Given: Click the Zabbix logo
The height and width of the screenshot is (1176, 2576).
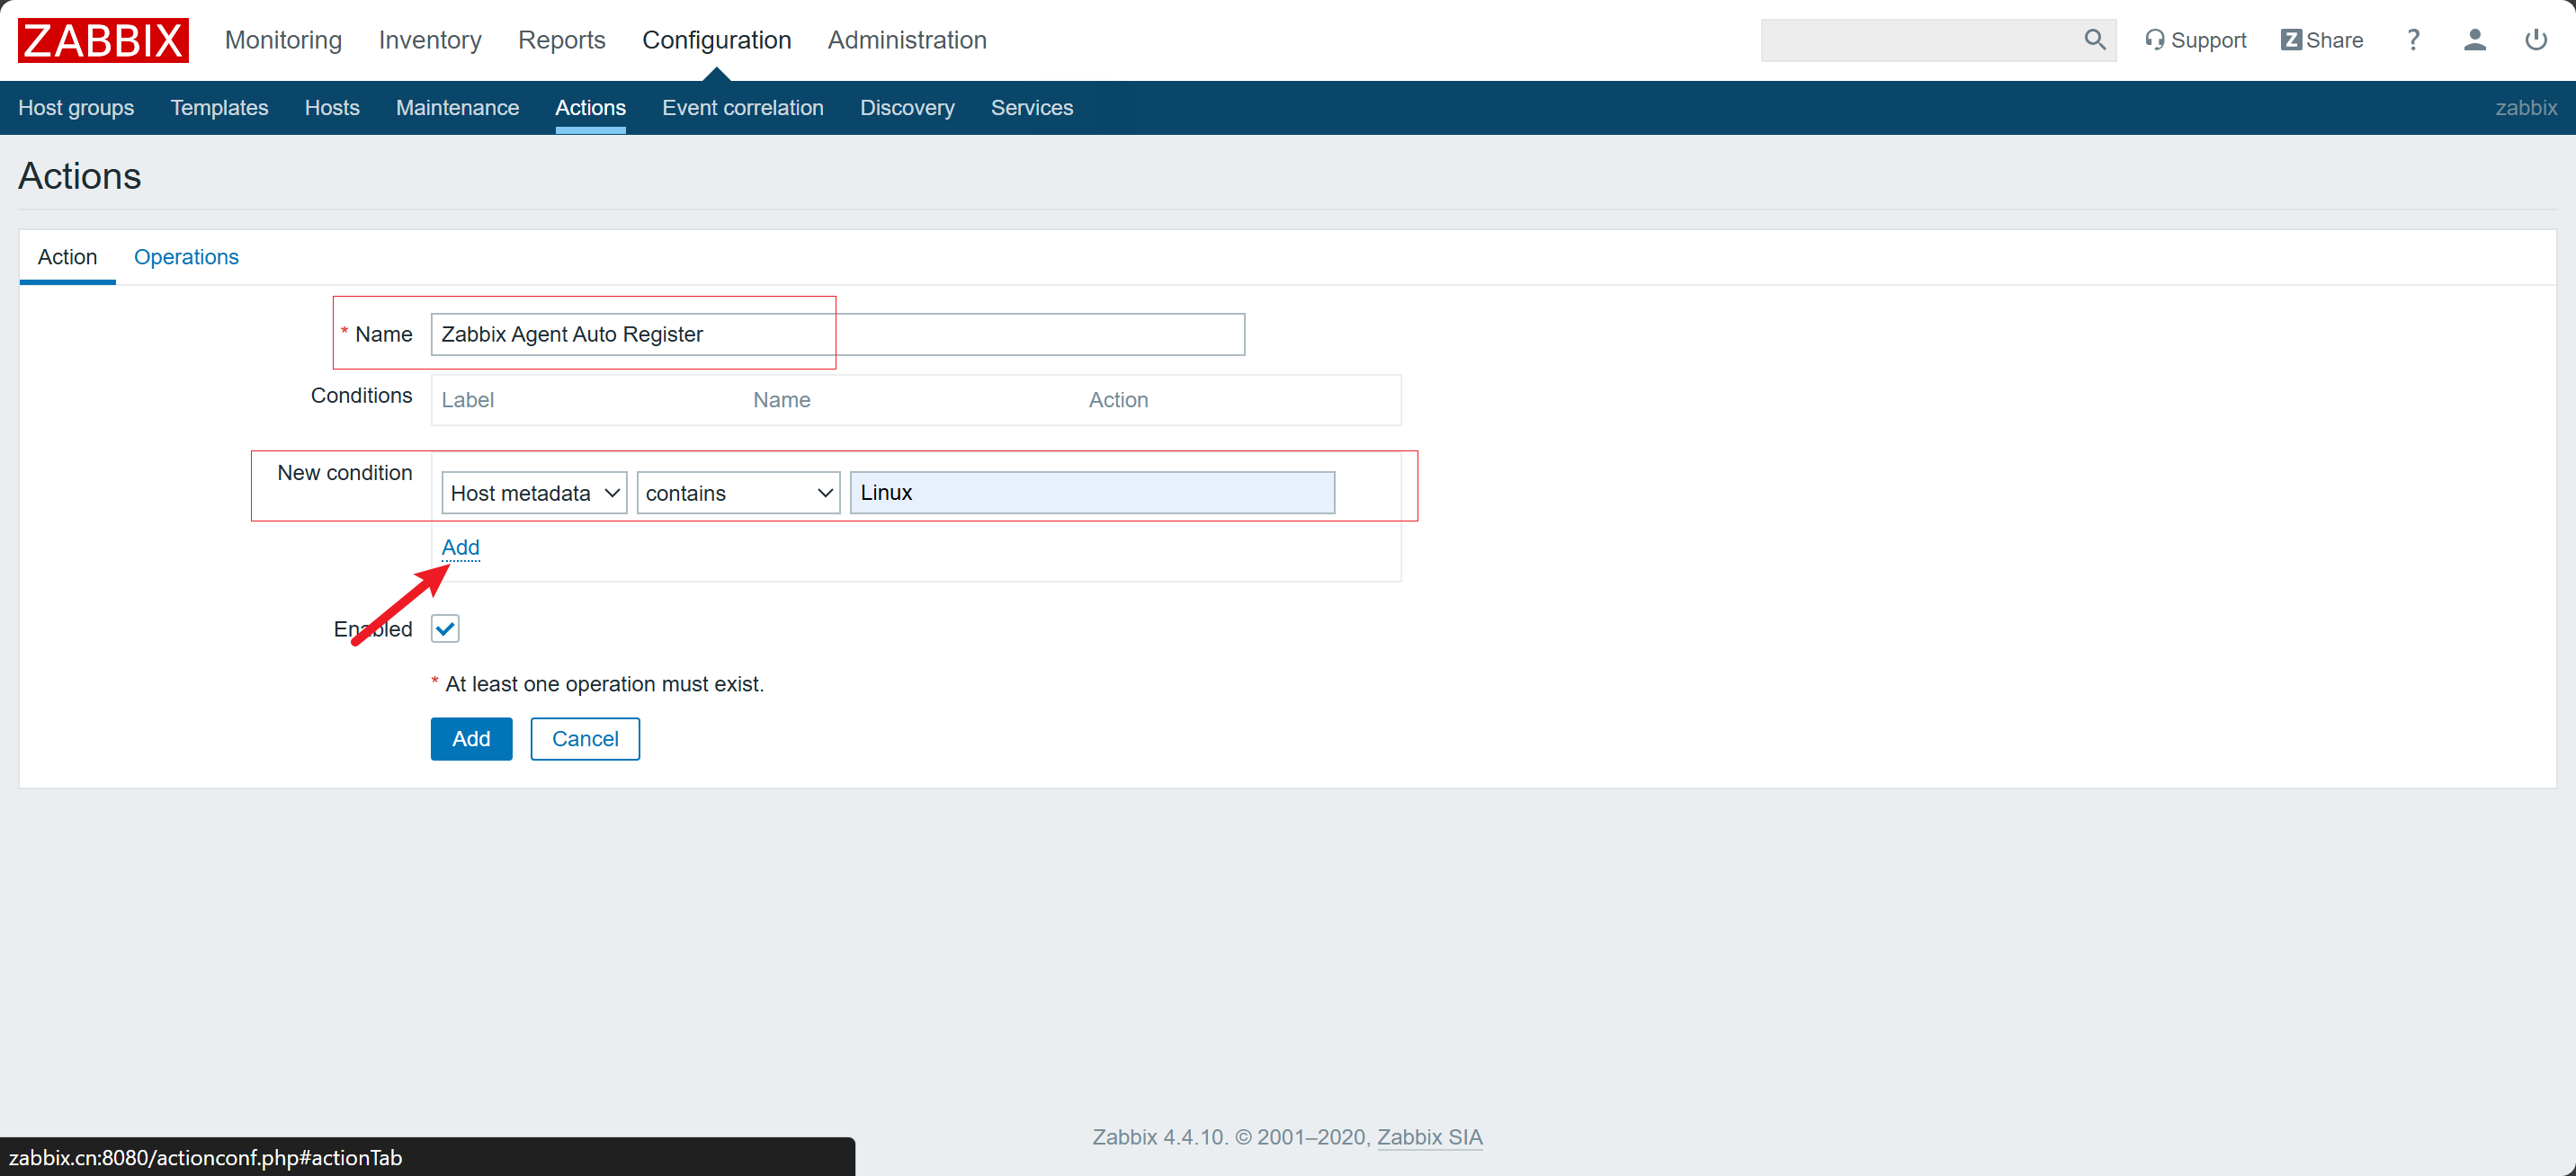Looking at the screenshot, I should [103, 40].
